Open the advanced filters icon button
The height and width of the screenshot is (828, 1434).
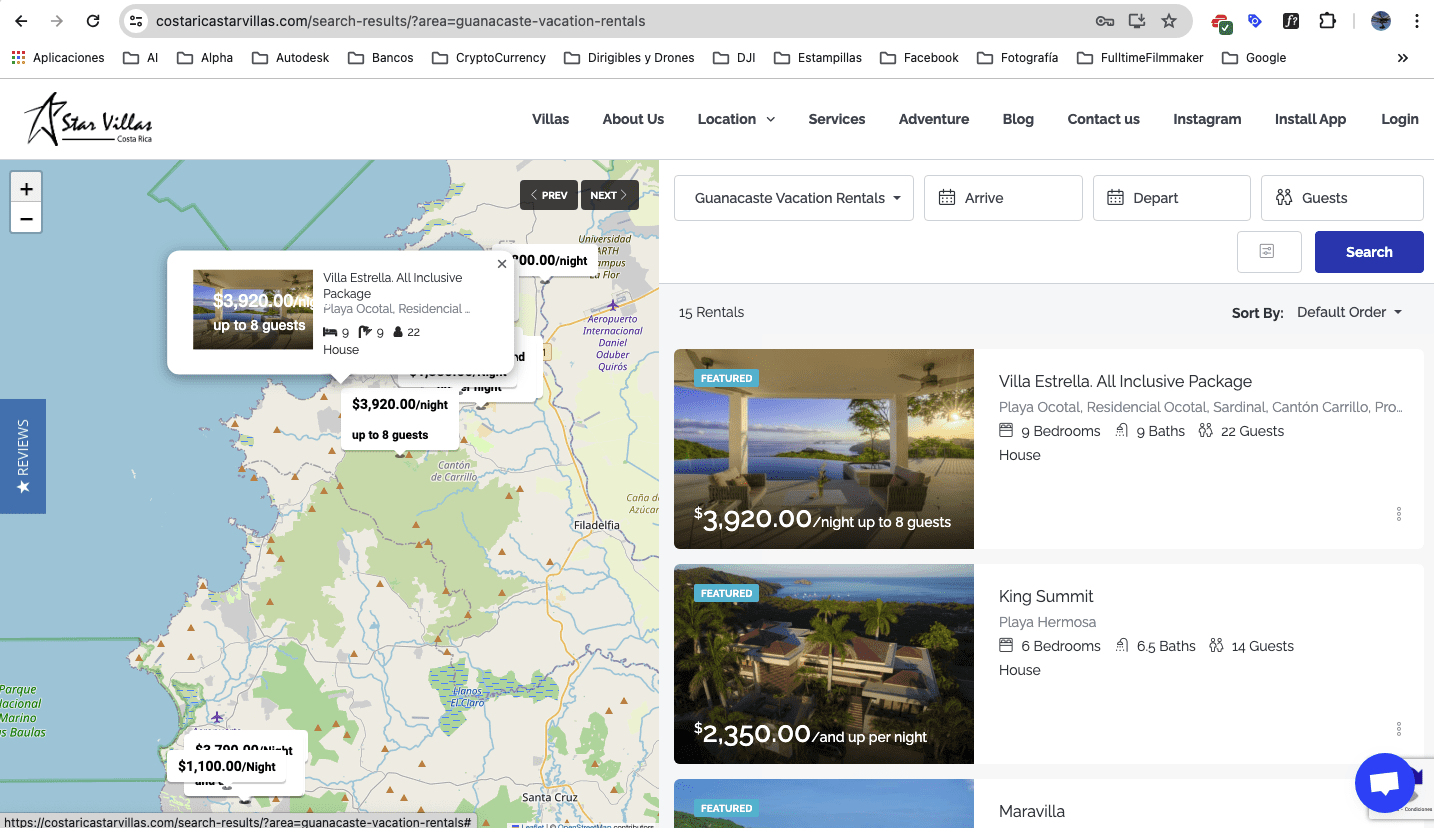[1269, 252]
